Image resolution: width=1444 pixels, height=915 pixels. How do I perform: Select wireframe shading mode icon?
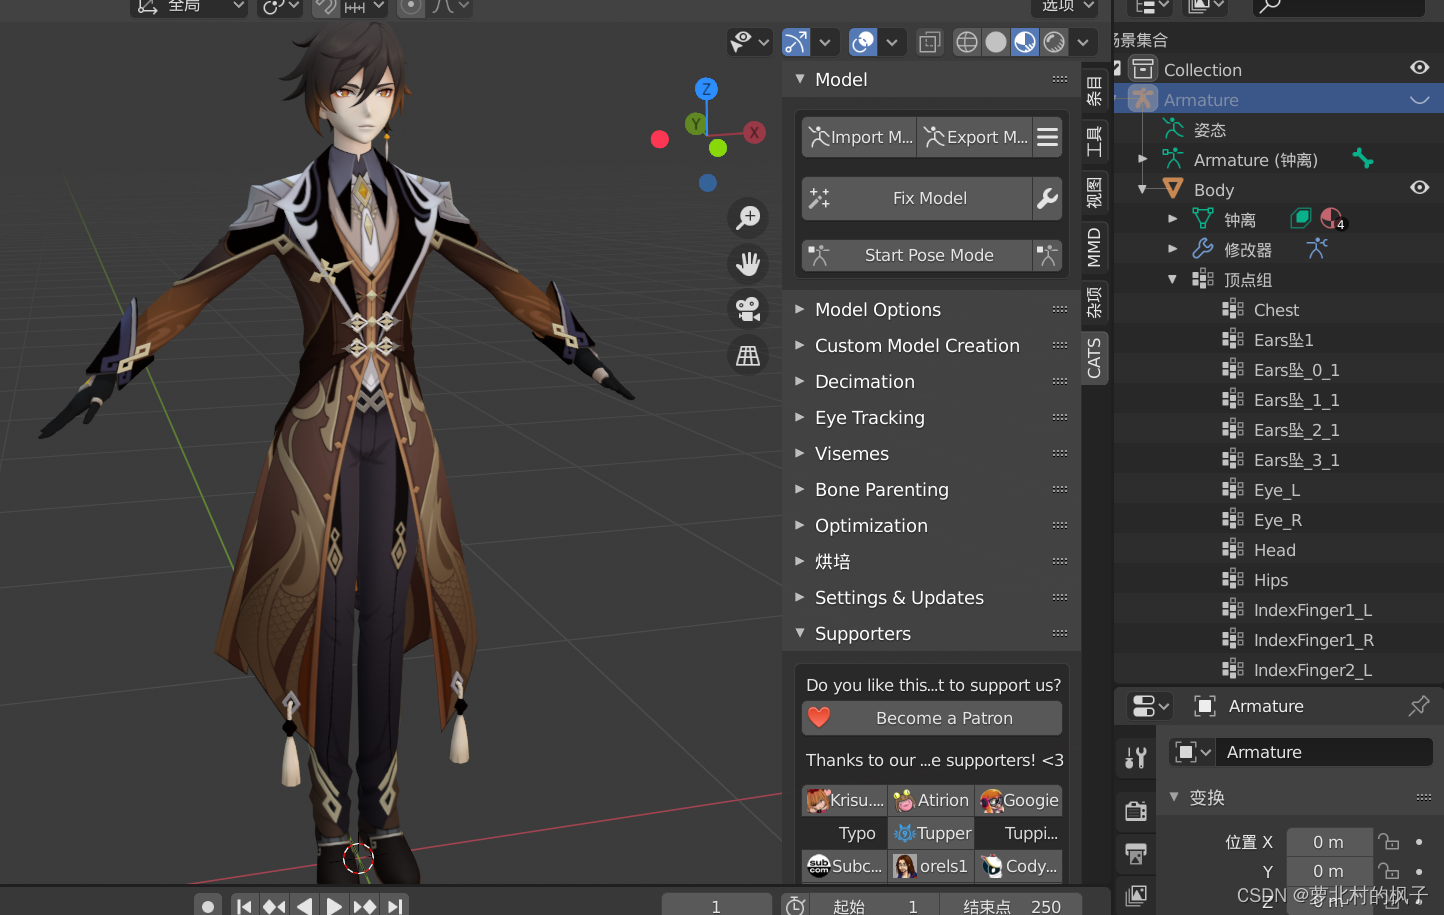pyautogui.click(x=967, y=42)
